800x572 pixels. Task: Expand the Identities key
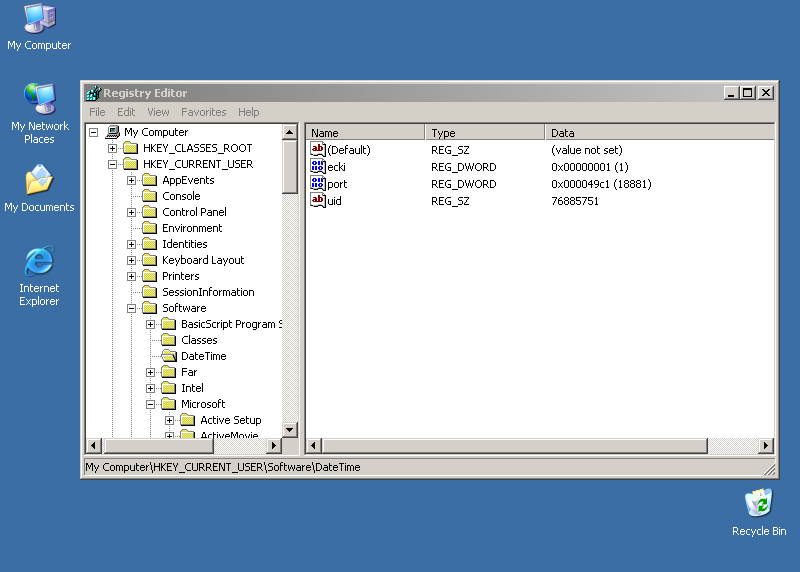coord(132,244)
